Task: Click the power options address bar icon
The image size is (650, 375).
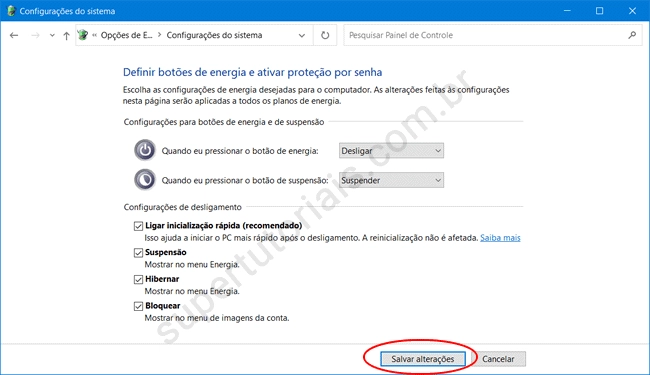Action: 83,35
